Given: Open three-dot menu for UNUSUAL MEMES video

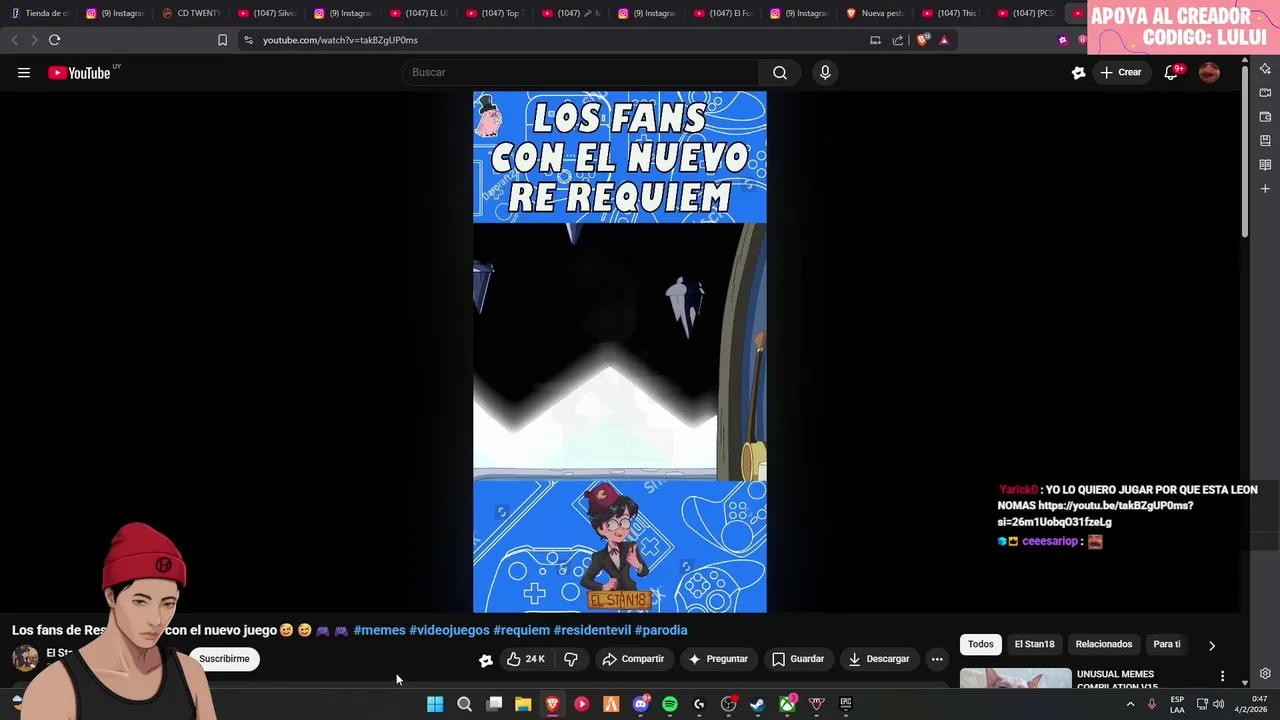Looking at the screenshot, I should pyautogui.click(x=1221, y=677).
